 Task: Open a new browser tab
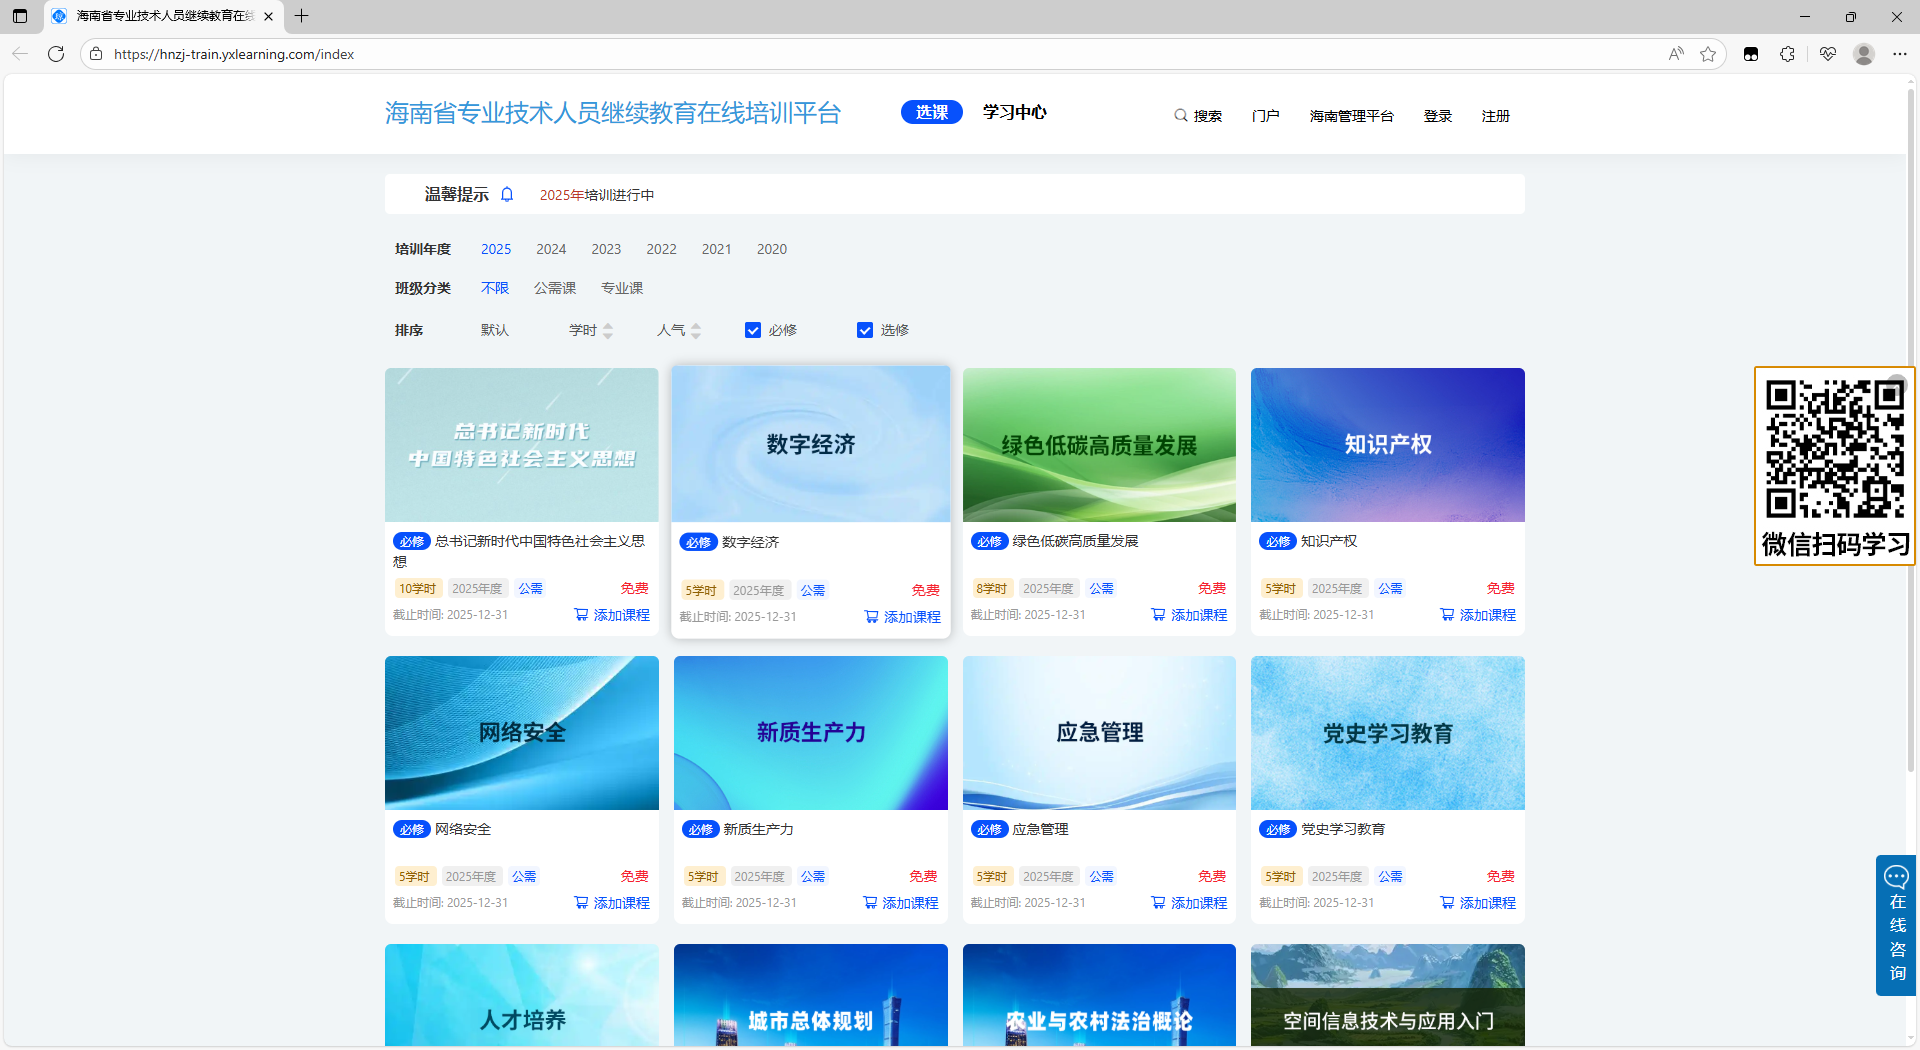[302, 16]
